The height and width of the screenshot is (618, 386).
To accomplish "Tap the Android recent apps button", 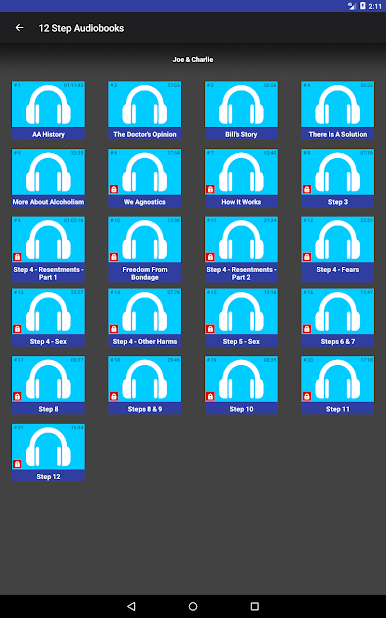I will click(x=255, y=606).
